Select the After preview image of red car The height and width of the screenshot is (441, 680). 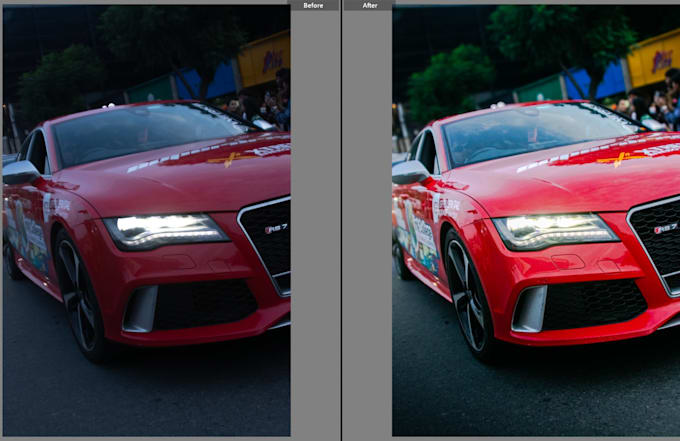coord(536,220)
